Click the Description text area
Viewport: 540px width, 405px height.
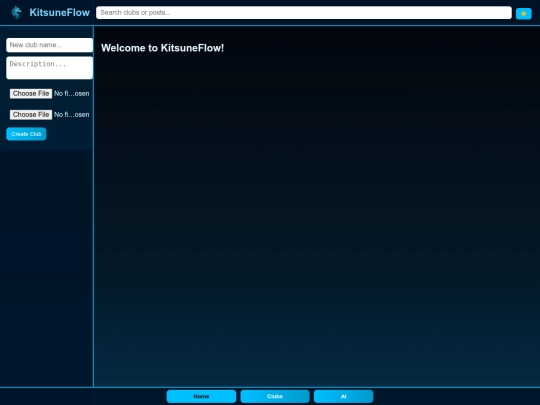(50, 68)
